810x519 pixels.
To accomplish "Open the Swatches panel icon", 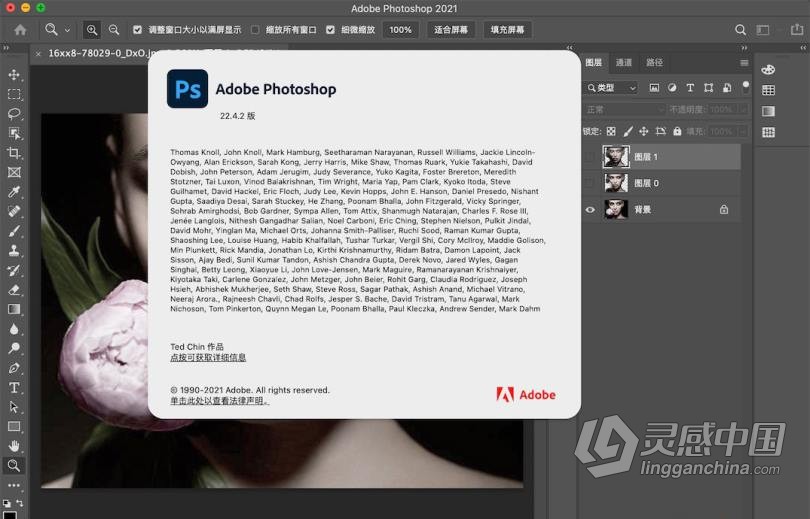I will tap(768, 90).
